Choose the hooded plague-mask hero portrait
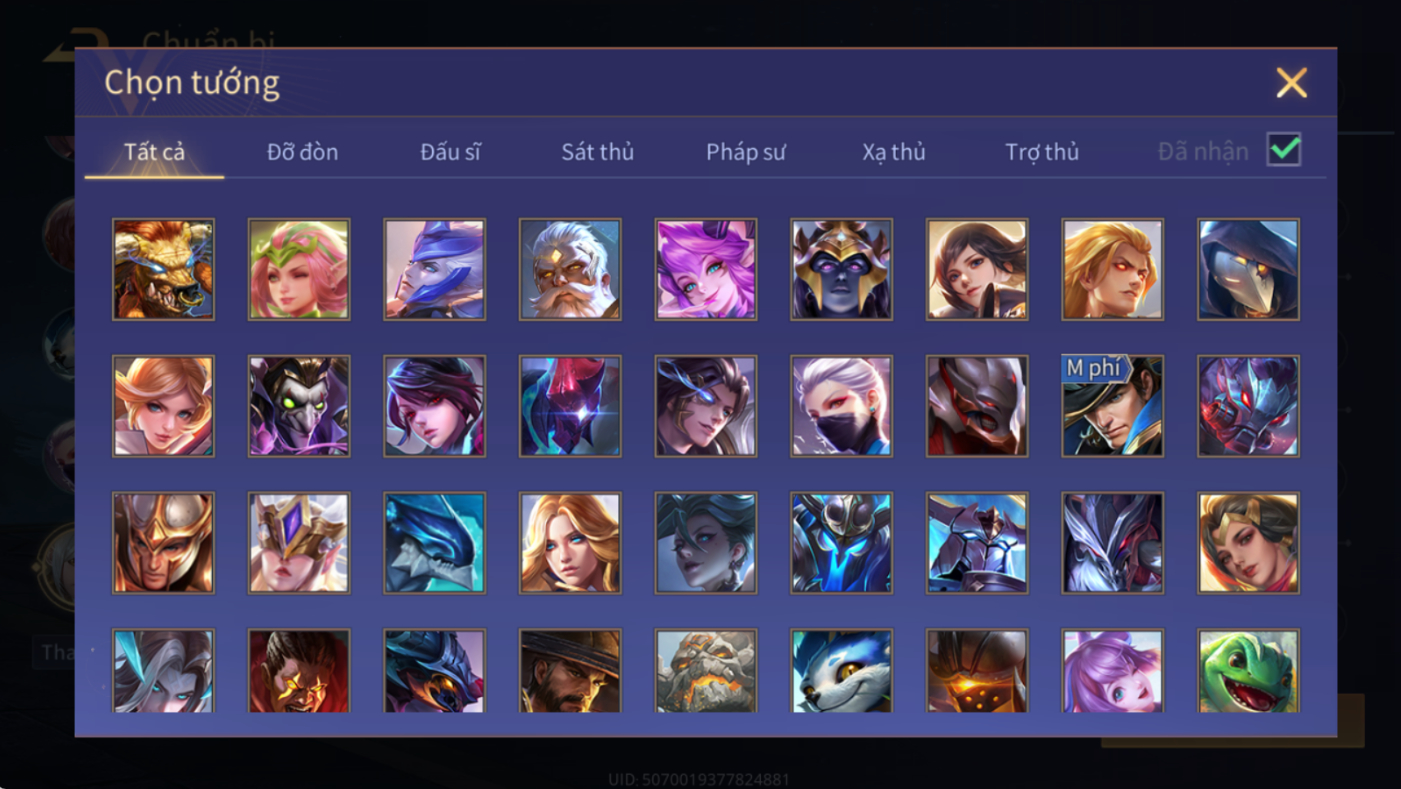 [x=1249, y=270]
